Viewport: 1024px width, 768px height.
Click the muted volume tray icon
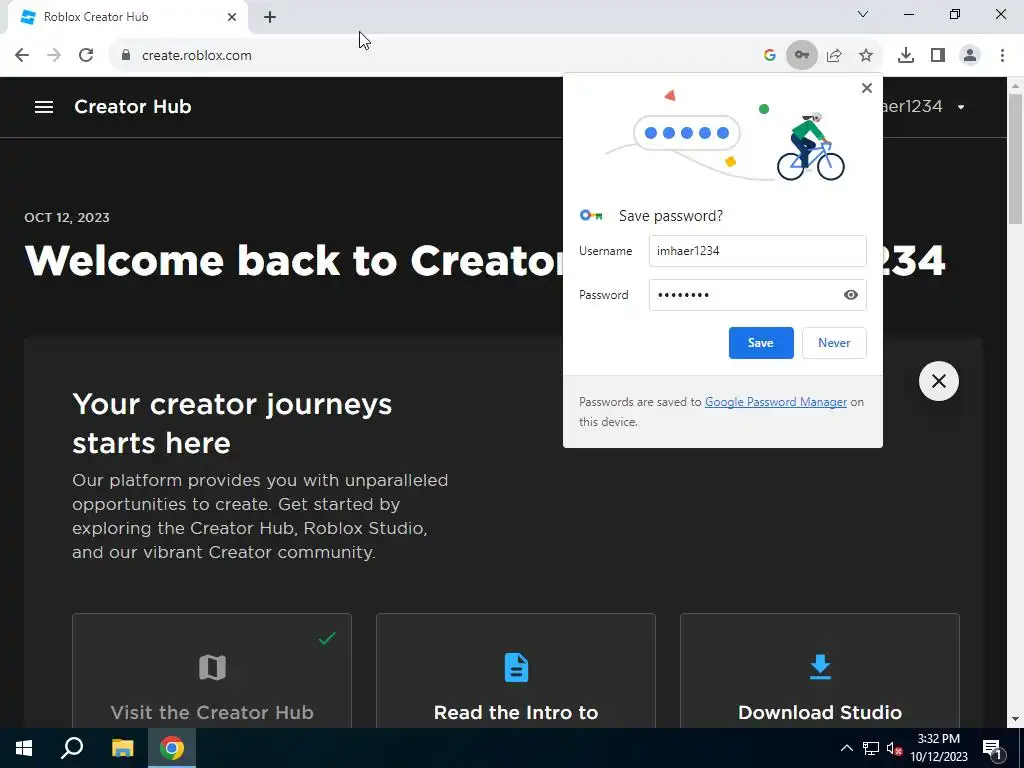click(x=895, y=749)
